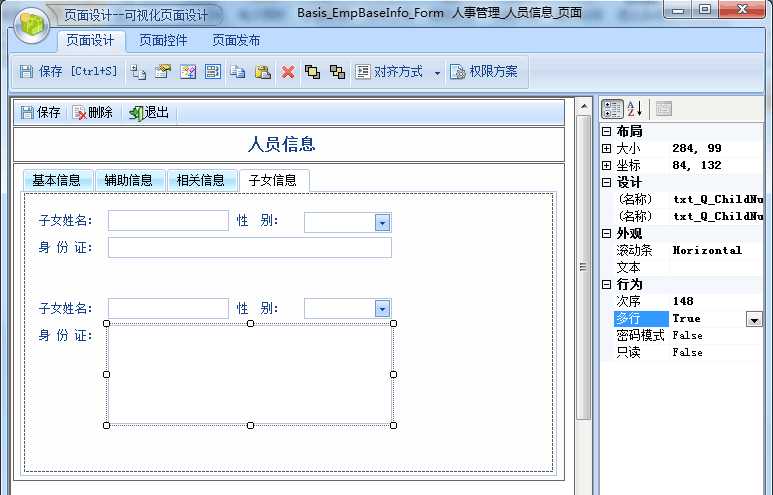The image size is (773, 495).
Task: Collapse the 外观 category
Action: click(607, 233)
